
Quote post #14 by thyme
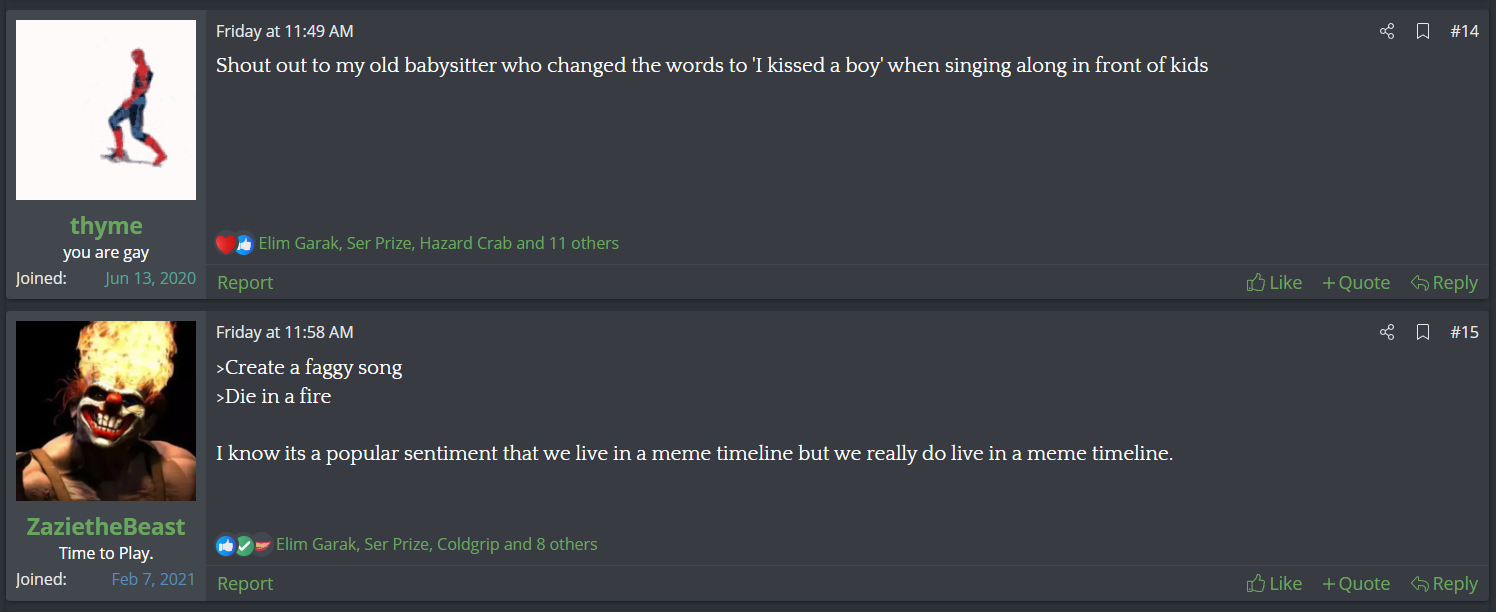coord(1356,283)
